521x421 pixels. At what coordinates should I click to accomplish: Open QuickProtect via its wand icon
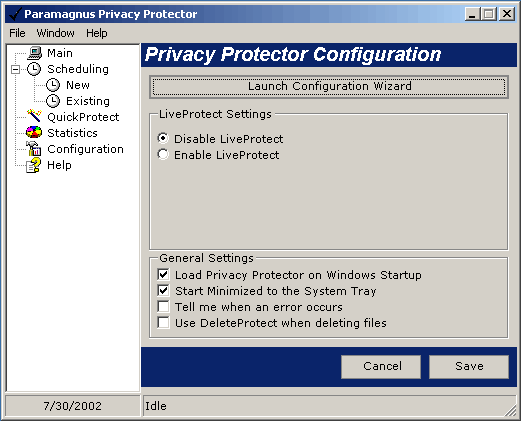tap(34, 116)
